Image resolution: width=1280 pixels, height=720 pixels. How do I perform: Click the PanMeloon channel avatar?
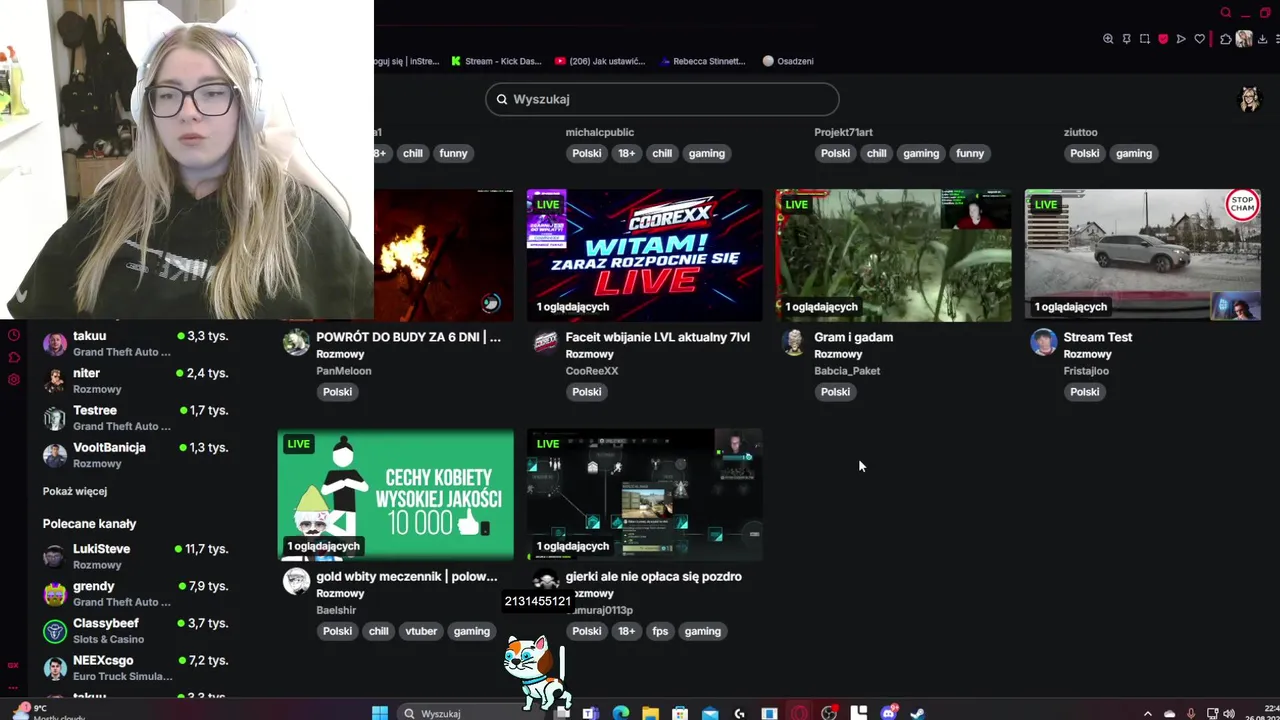(x=296, y=342)
